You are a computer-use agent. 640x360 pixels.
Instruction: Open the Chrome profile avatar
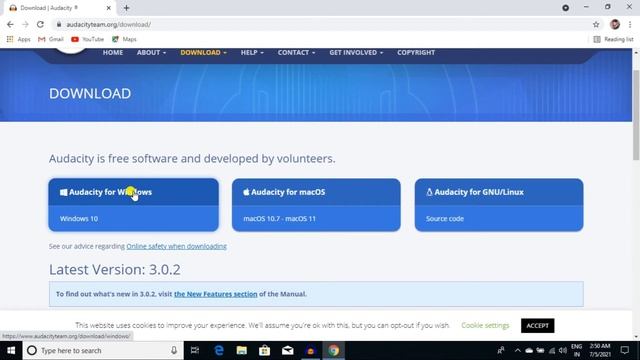point(615,24)
